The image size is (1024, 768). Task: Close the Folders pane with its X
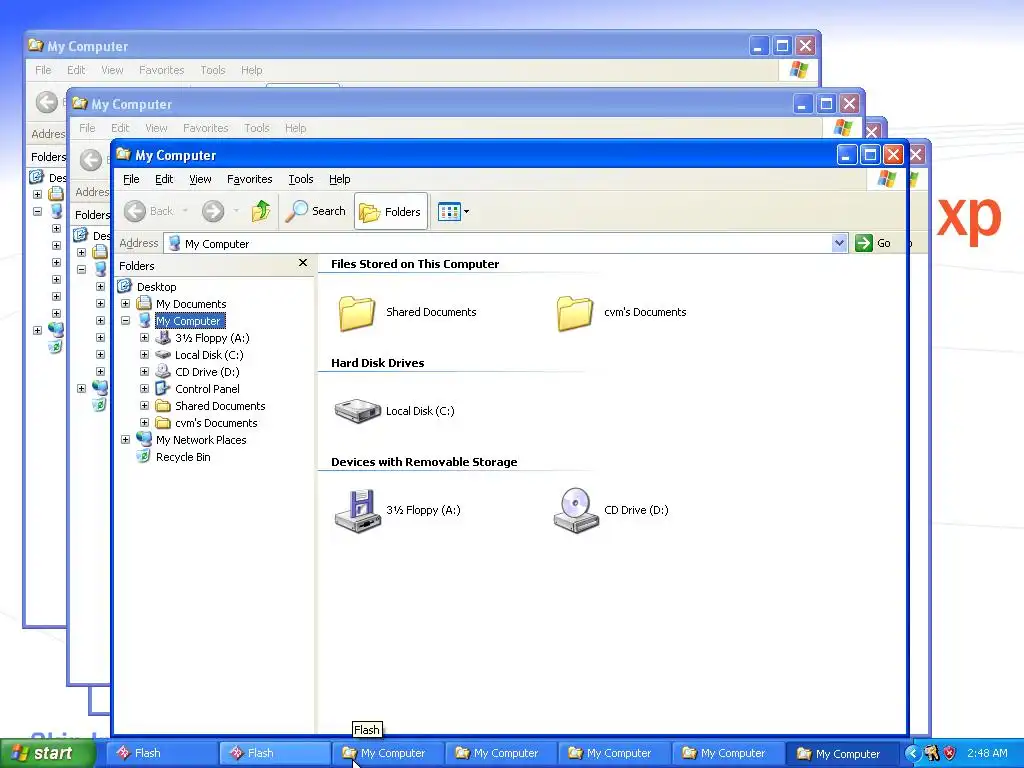[302, 263]
